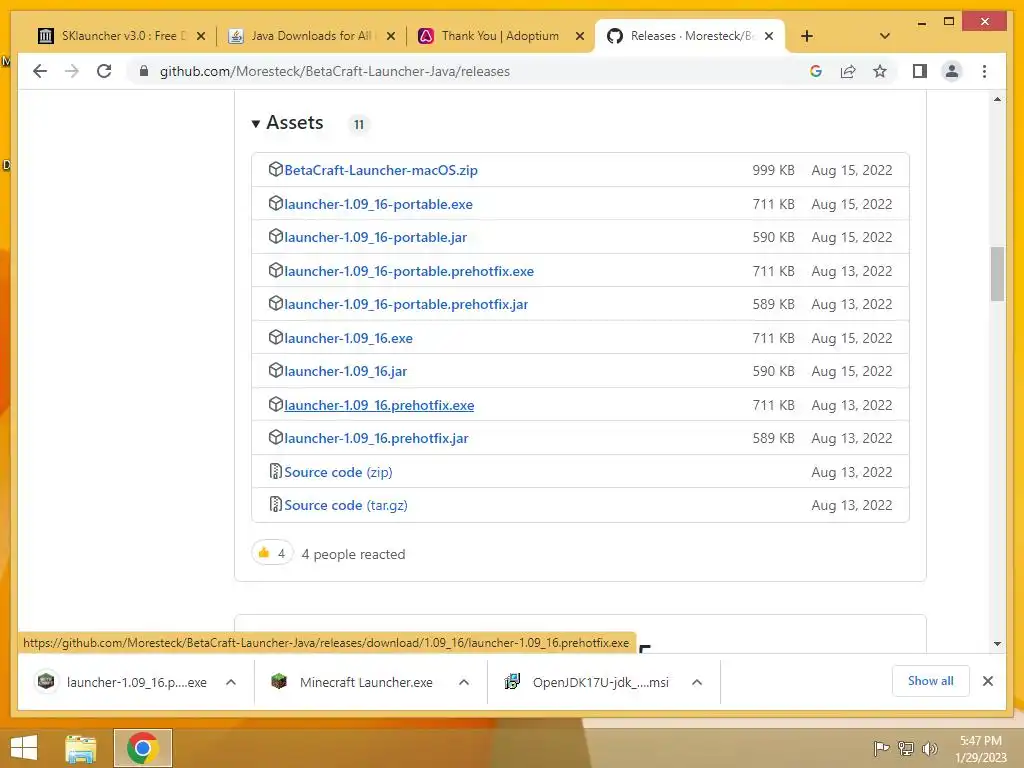Click the address bar URL
Viewport: 1024px width, 768px height.
[334, 71]
